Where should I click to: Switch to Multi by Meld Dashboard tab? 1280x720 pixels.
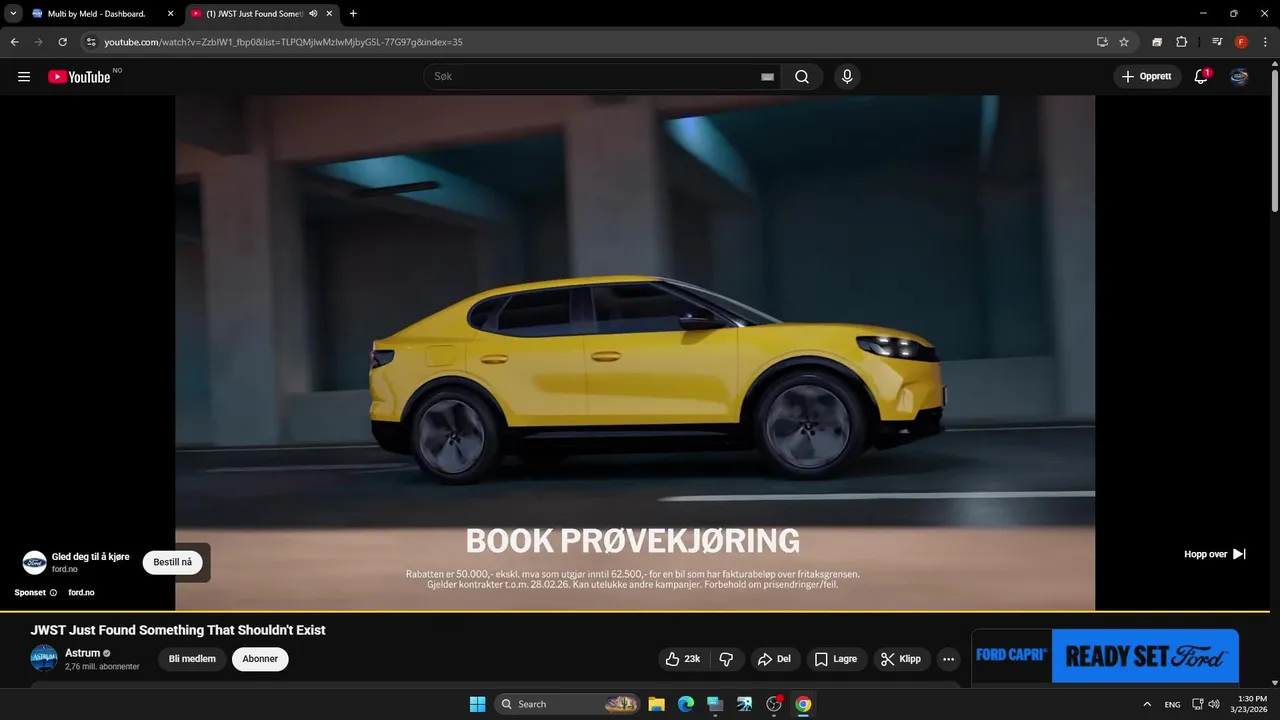(x=95, y=14)
